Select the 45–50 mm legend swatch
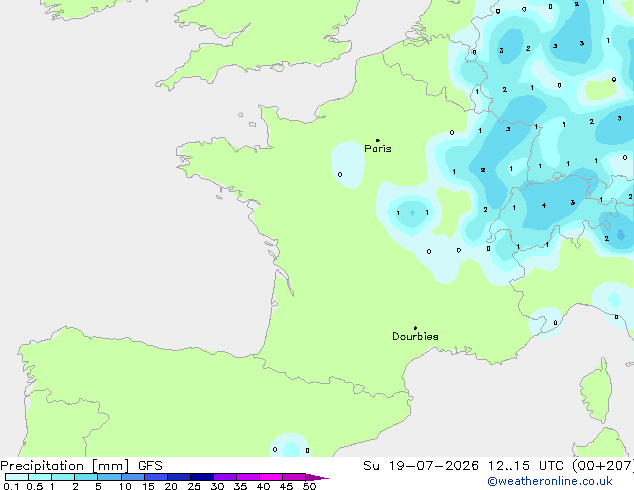This screenshot has width=634, height=490. click(294, 477)
